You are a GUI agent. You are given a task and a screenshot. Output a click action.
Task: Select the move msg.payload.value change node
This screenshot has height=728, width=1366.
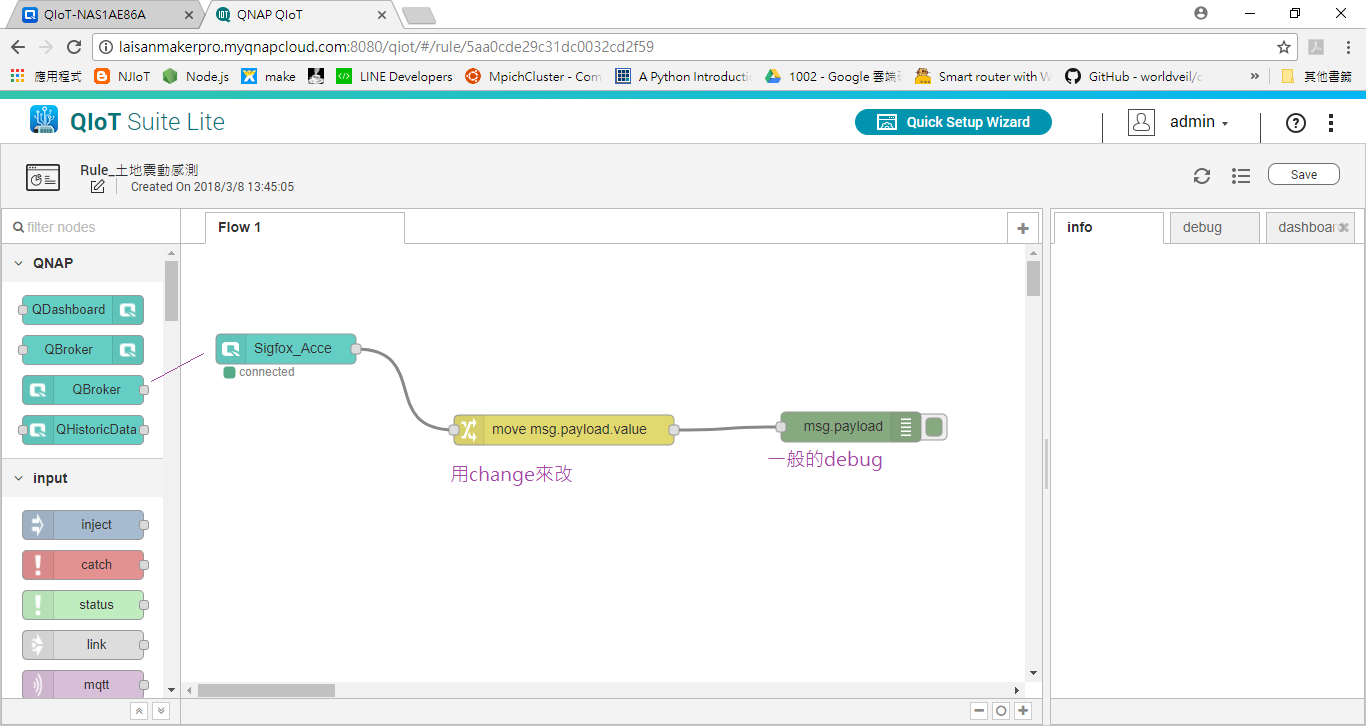564,430
